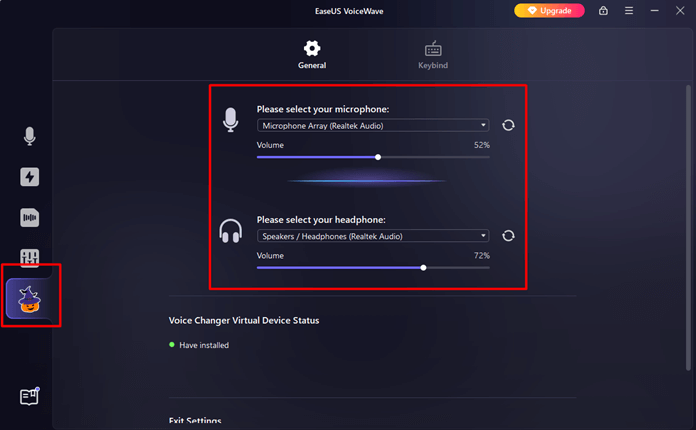Expand the Speakers / Headphones dropdown
Image resolution: width=696 pixels, height=430 pixels.
pos(373,236)
